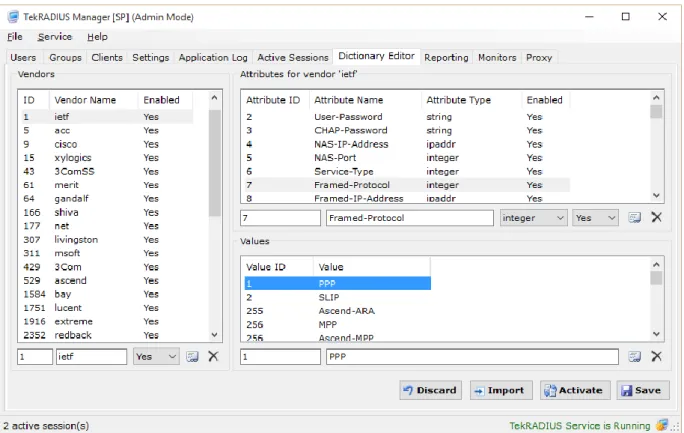684x433 pixels.
Task: Click up arrow of Values list scrollbar
Action: (x=656, y=265)
